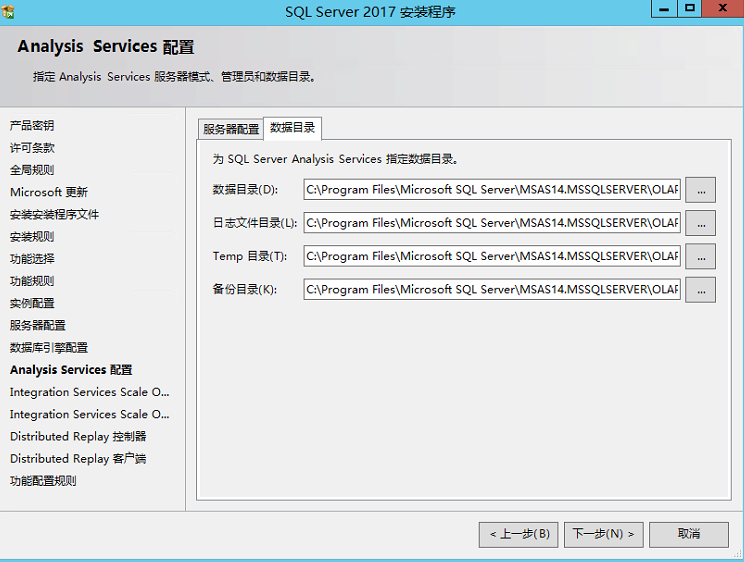Select the 功能选择 step

(x=32, y=259)
